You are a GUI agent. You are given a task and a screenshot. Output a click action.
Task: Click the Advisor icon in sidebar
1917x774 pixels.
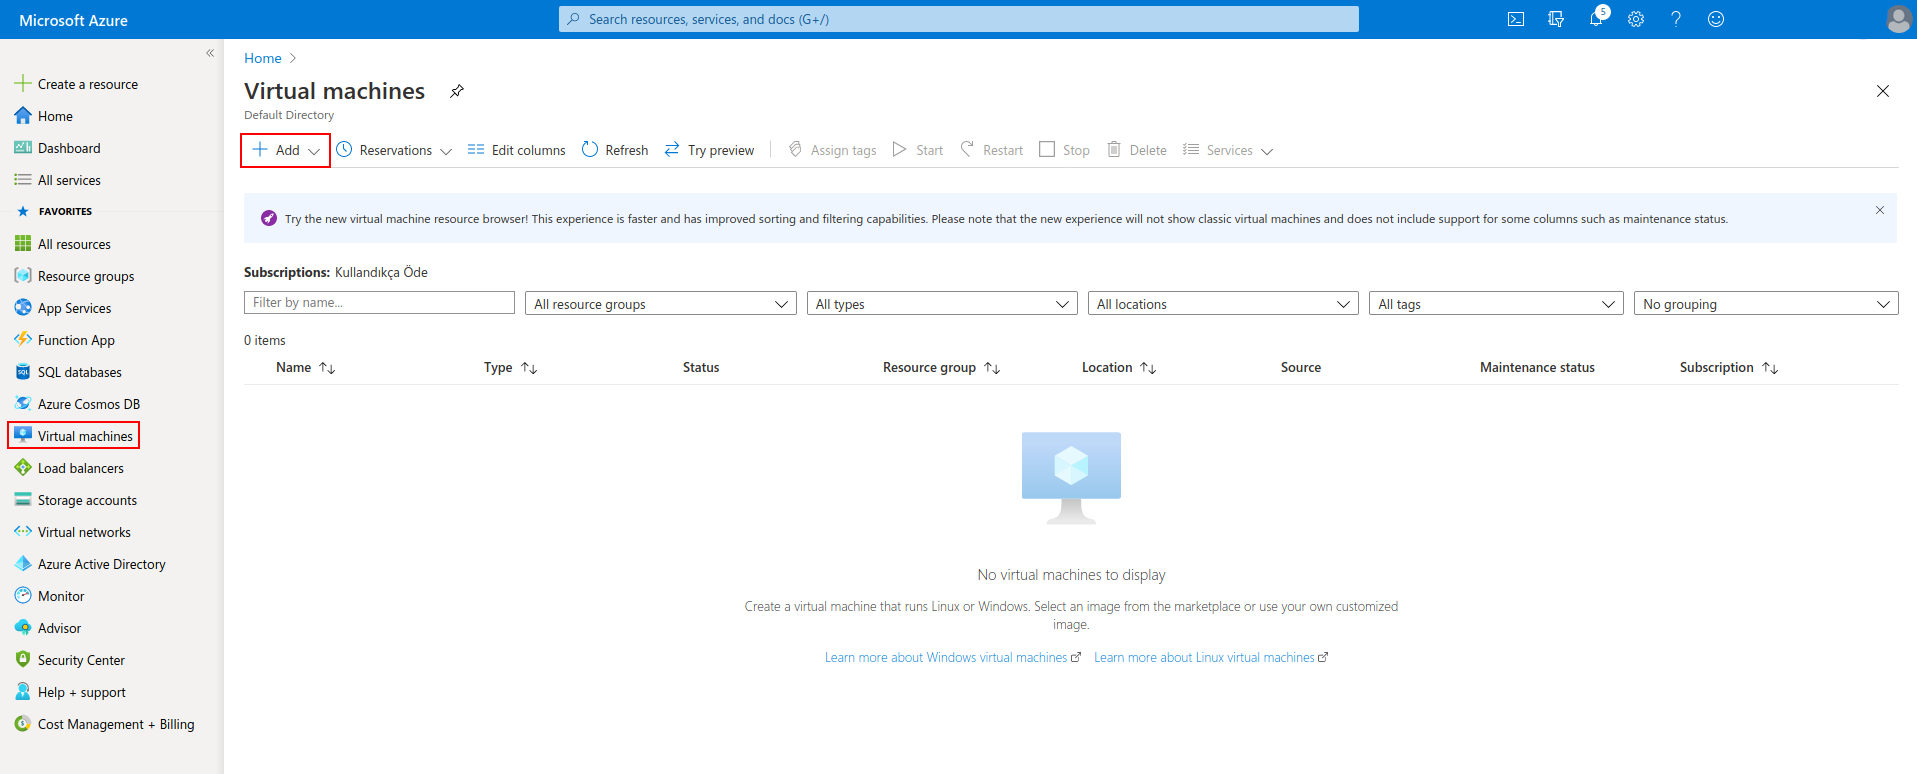click(23, 628)
